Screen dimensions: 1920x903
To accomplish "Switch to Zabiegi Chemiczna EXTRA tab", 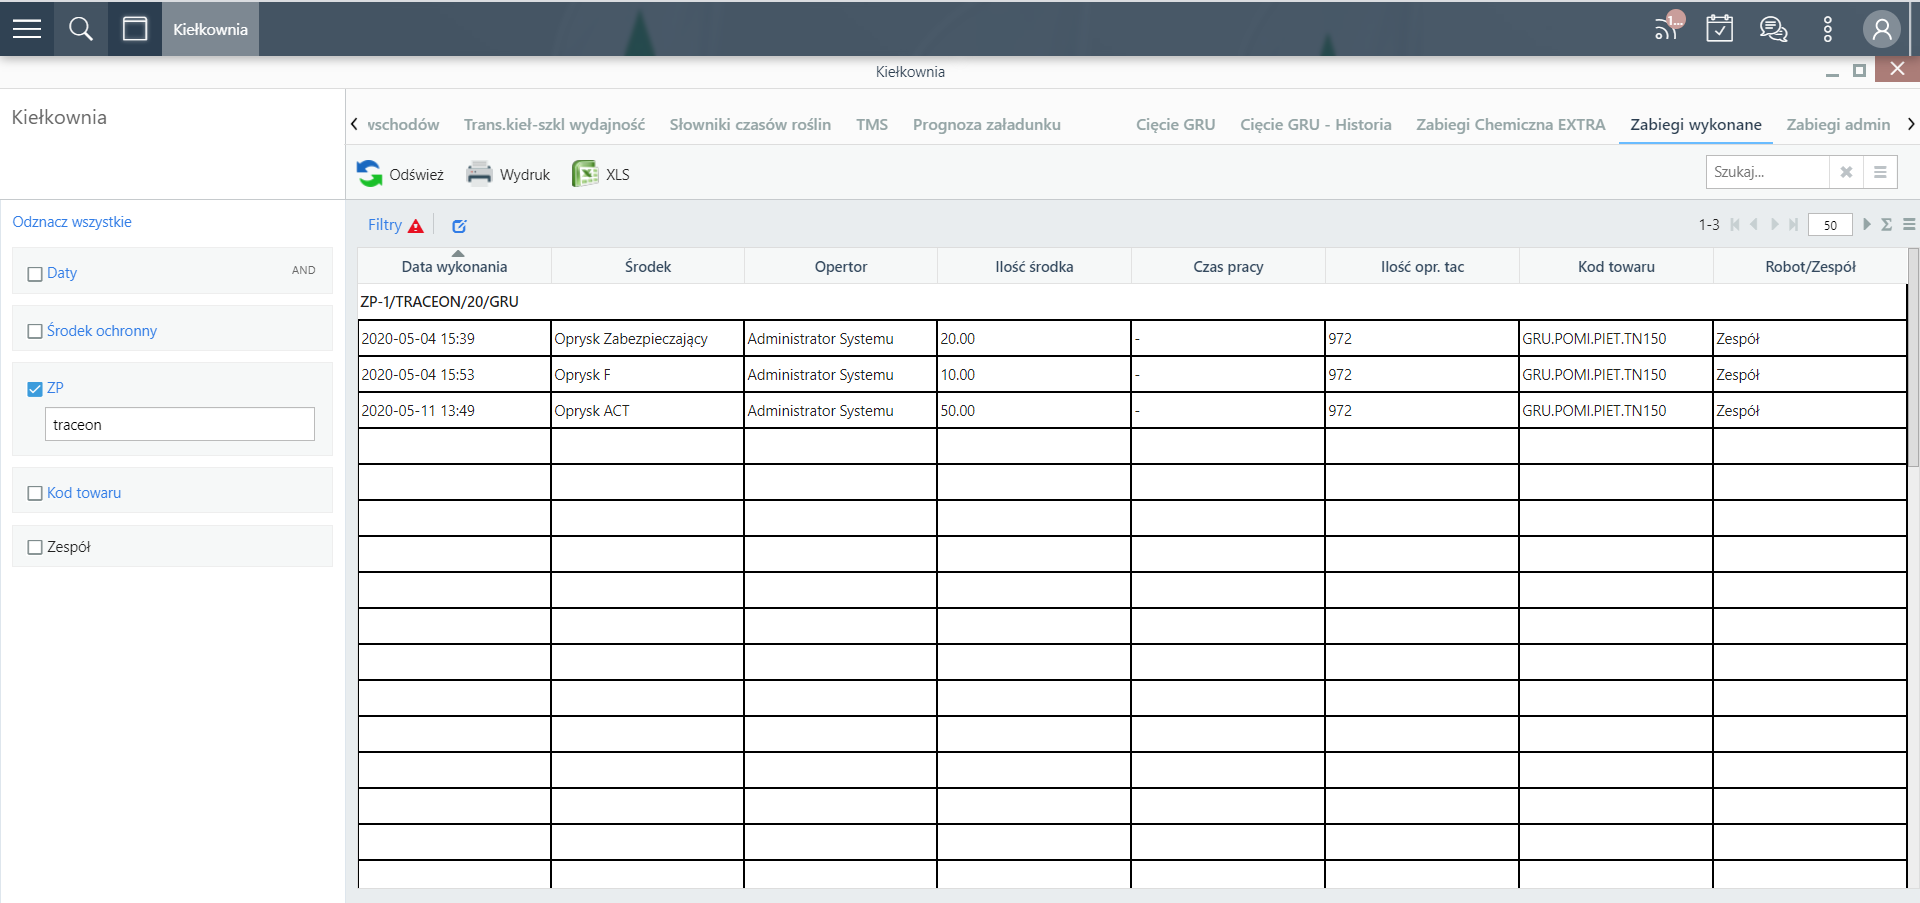I will (1511, 124).
